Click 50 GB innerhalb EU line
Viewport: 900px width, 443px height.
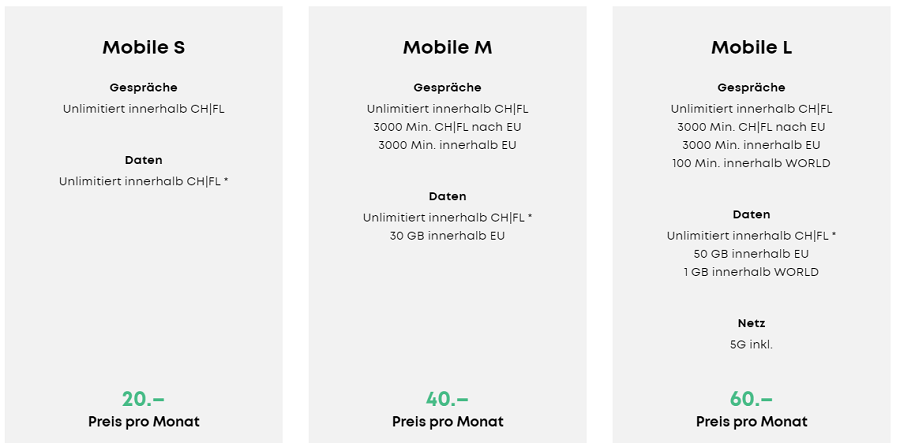tap(751, 254)
